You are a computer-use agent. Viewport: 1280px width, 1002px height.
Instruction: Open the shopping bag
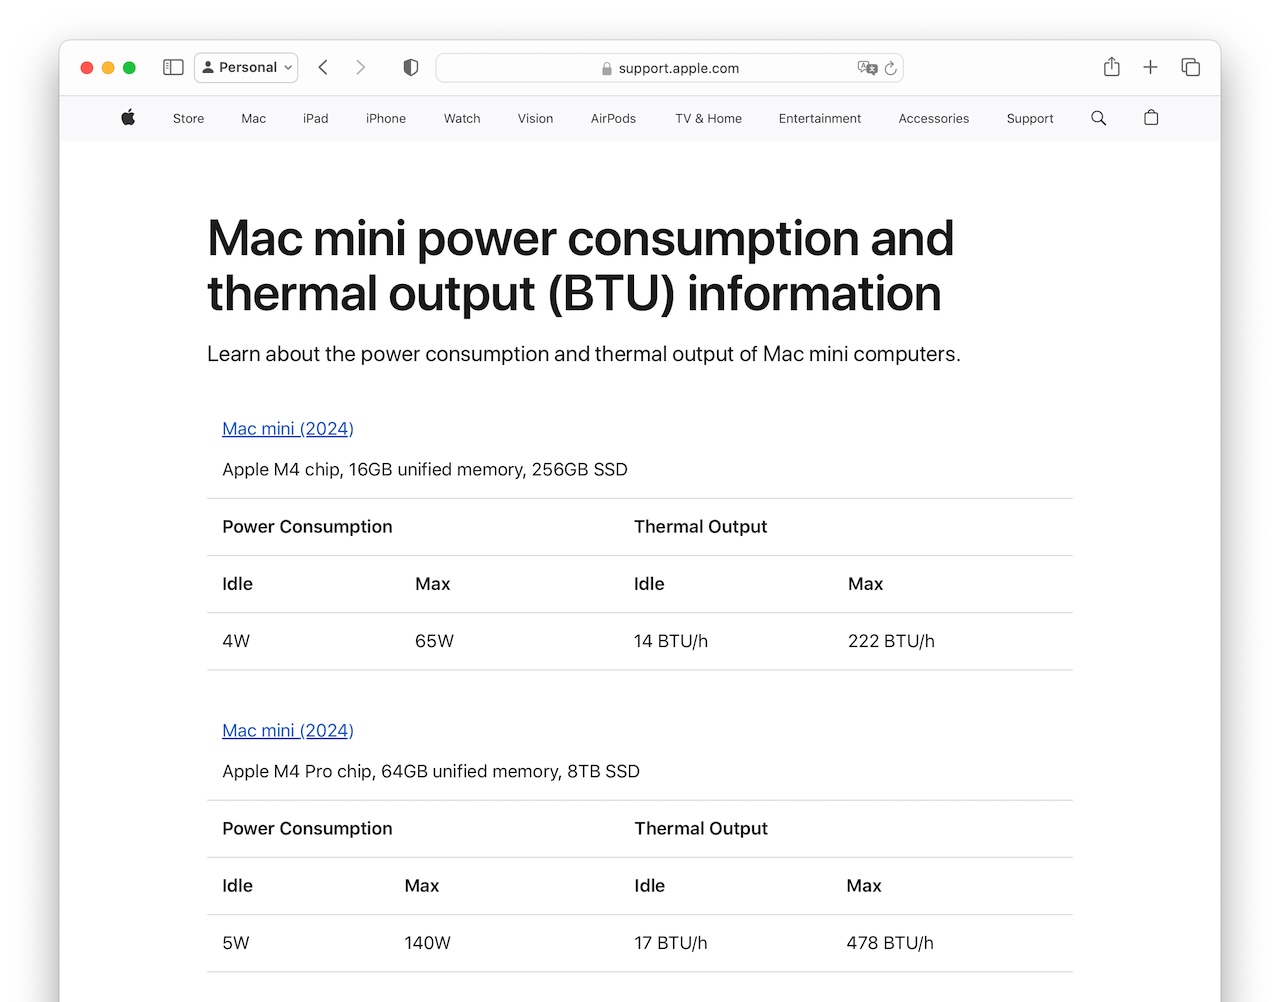pos(1150,118)
